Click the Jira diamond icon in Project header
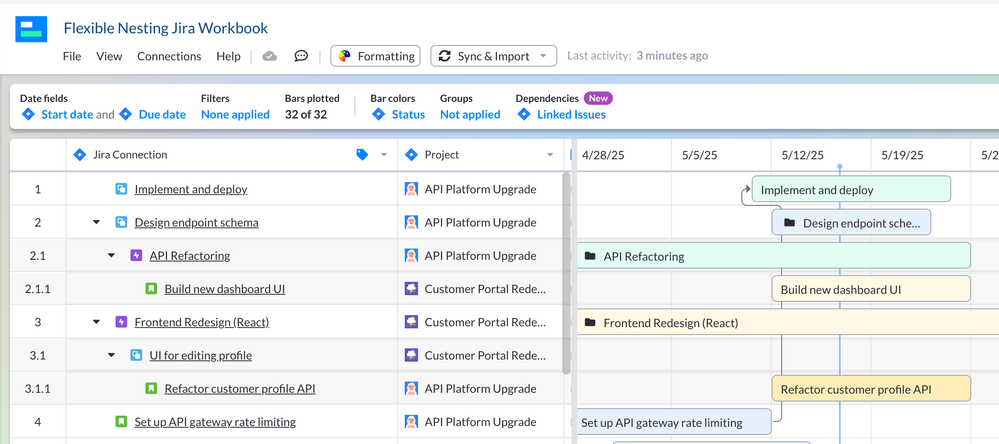This screenshot has width=999, height=444. 412,155
